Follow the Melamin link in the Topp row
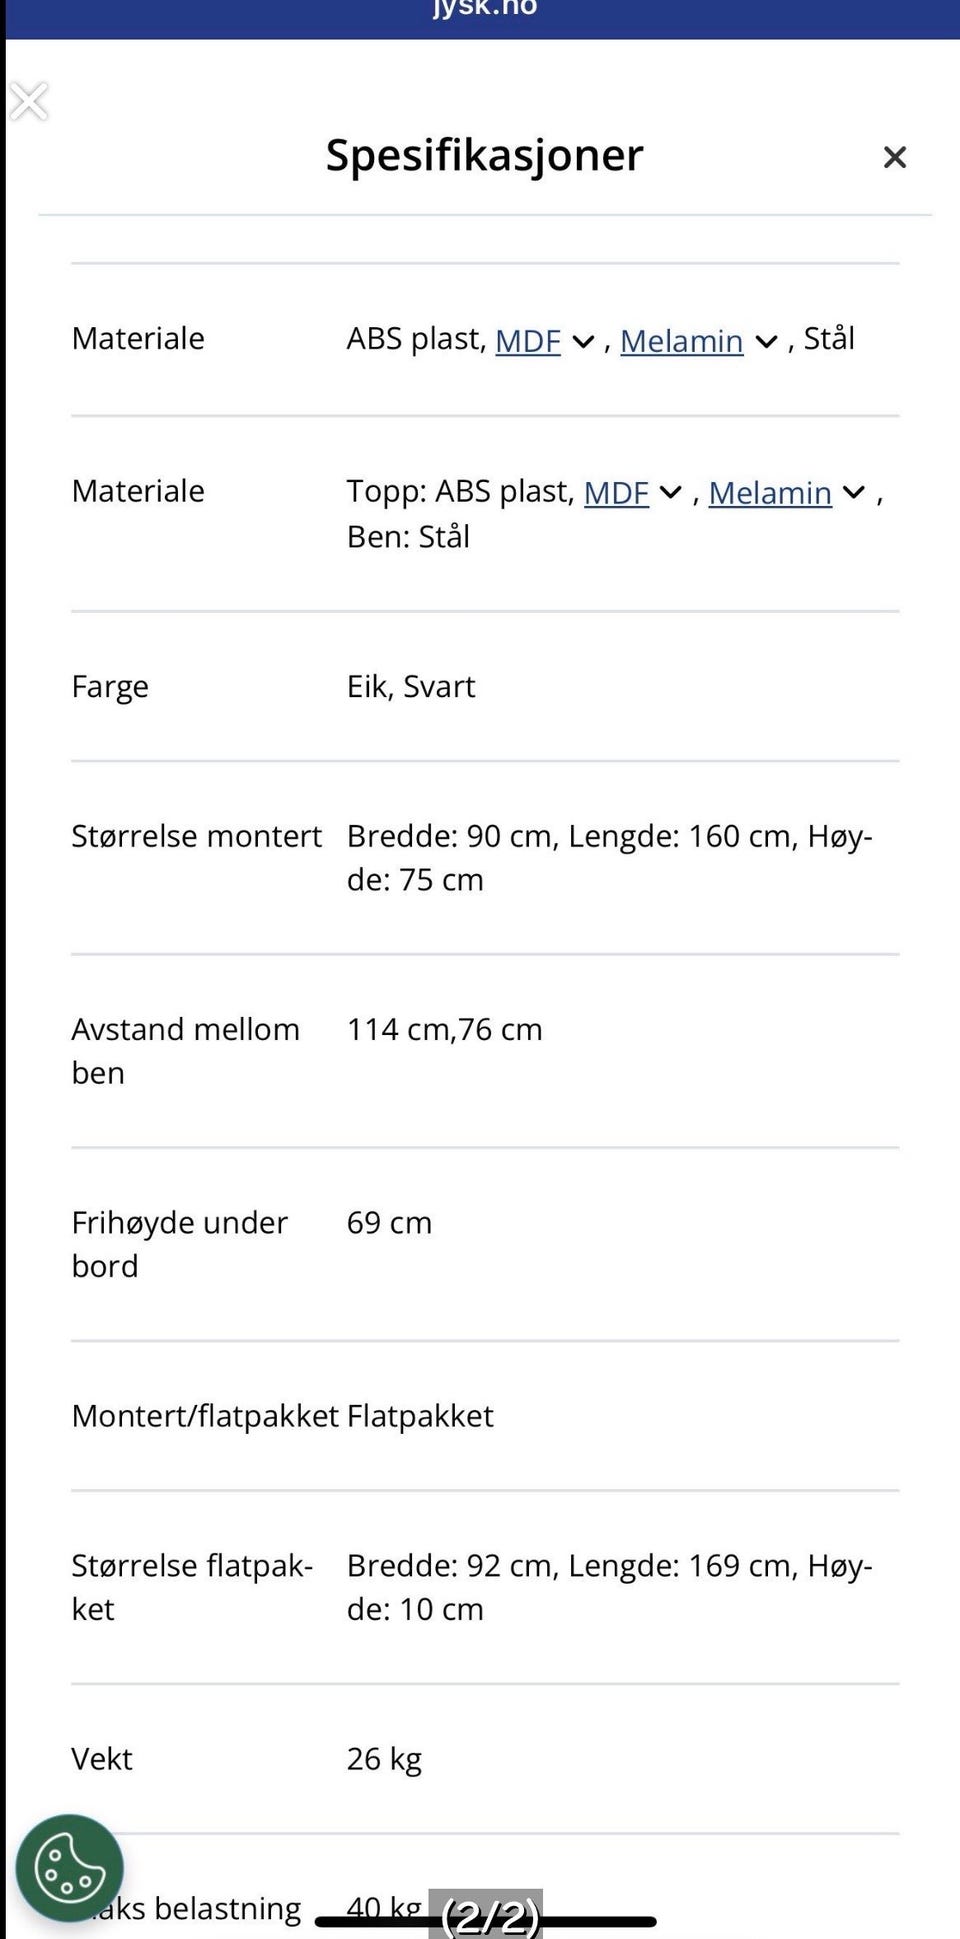This screenshot has height=1939, width=960. [770, 493]
